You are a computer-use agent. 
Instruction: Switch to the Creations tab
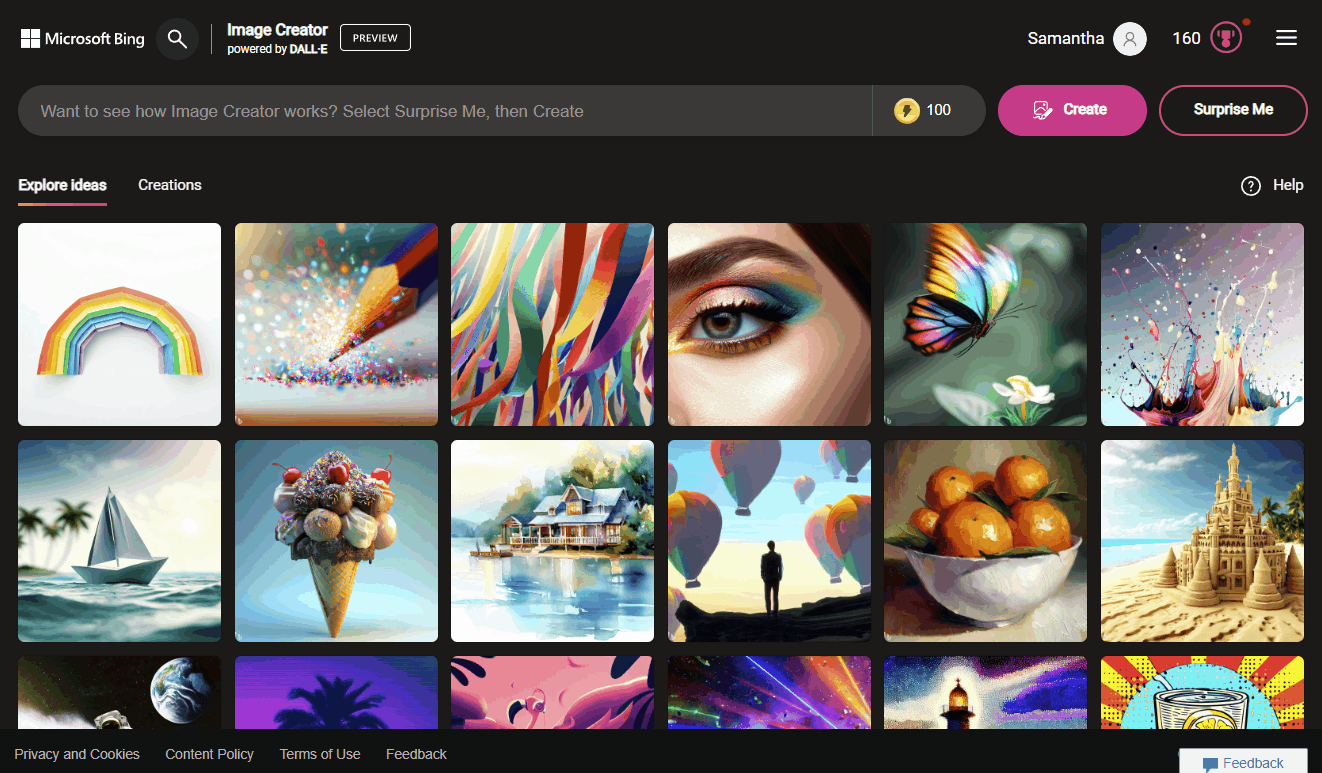pos(169,185)
